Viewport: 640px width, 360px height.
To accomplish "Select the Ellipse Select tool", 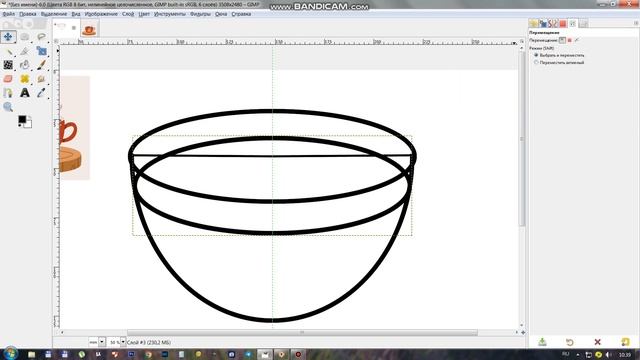I will pyautogui.click(x=24, y=37).
